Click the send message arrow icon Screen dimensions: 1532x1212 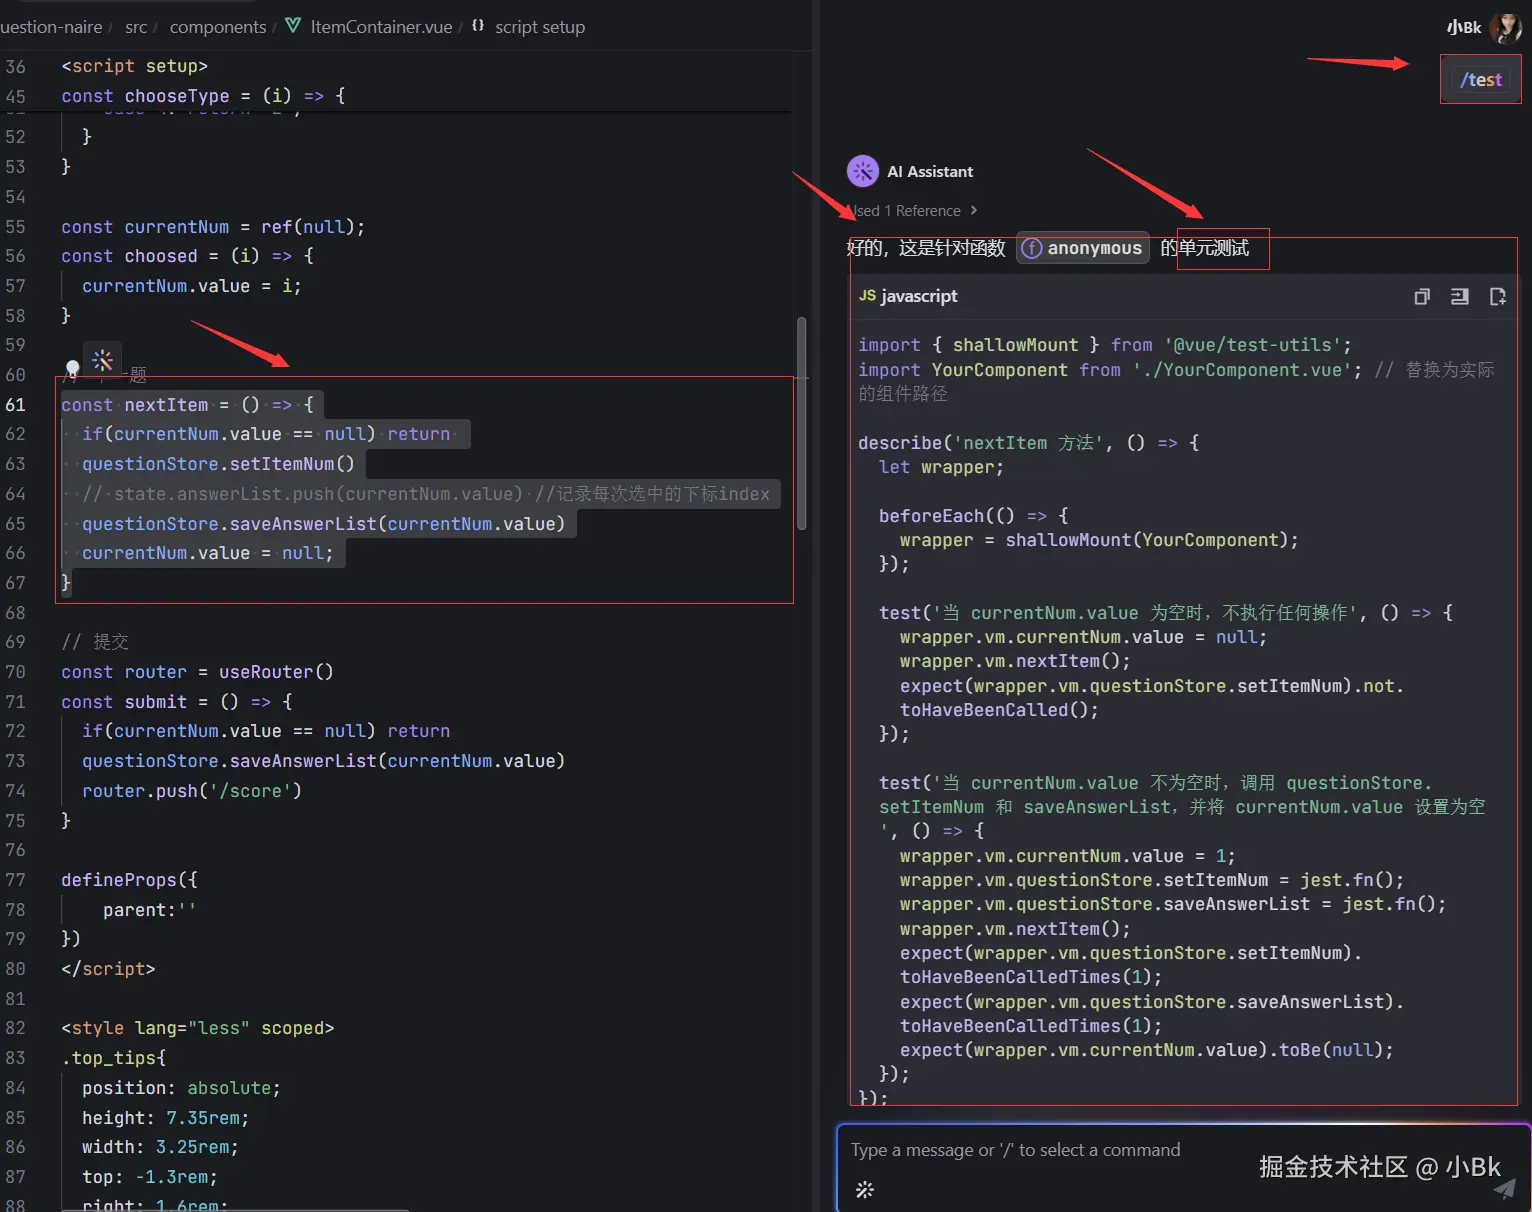click(1505, 1188)
